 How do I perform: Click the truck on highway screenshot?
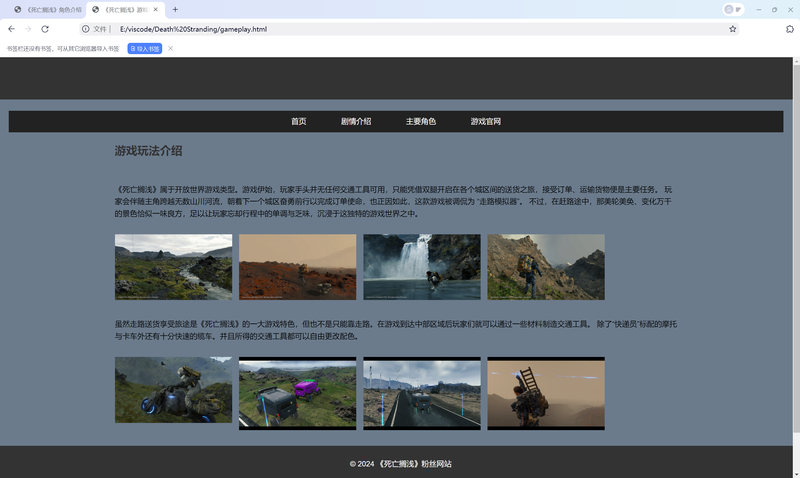422,393
